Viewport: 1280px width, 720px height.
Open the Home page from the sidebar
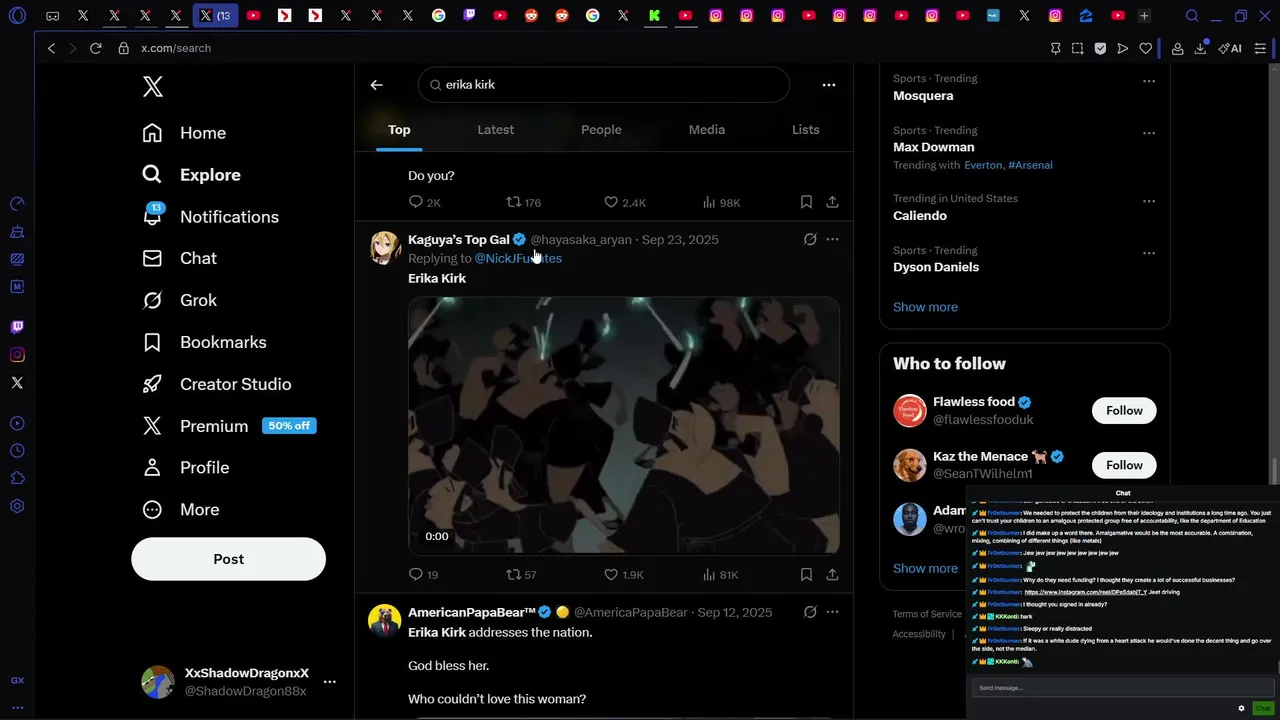184,133
